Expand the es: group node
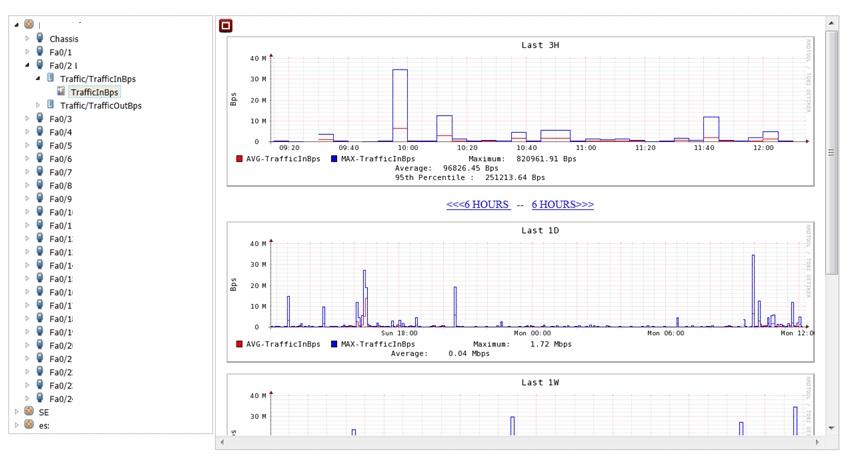 16,425
